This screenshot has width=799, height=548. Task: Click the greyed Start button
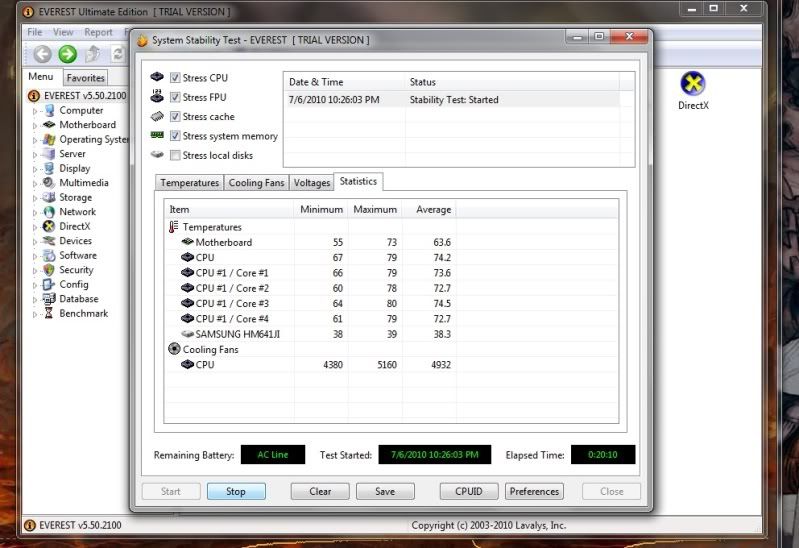click(x=171, y=491)
